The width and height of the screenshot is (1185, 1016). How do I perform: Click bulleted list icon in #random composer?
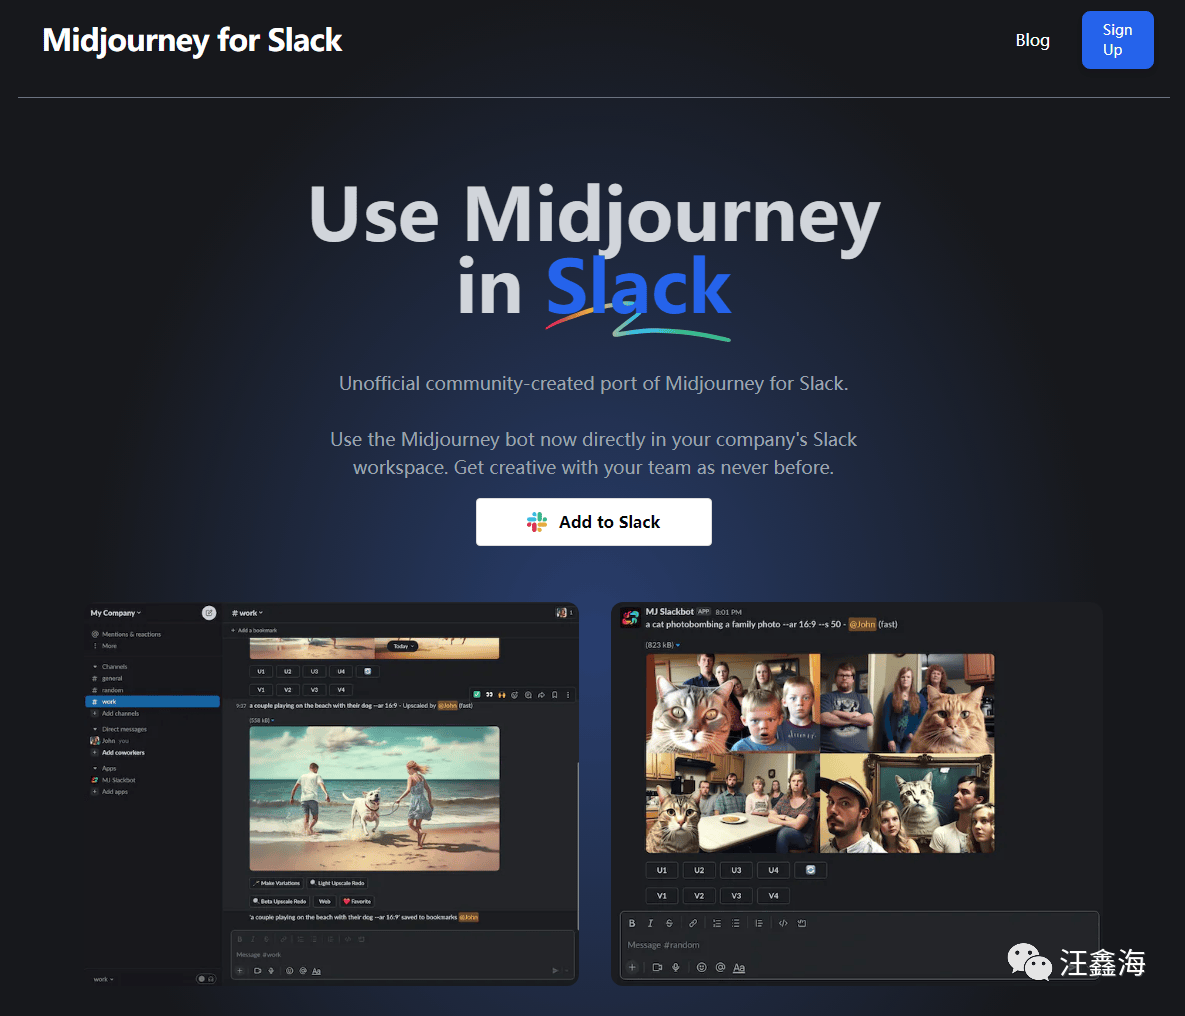point(735,923)
